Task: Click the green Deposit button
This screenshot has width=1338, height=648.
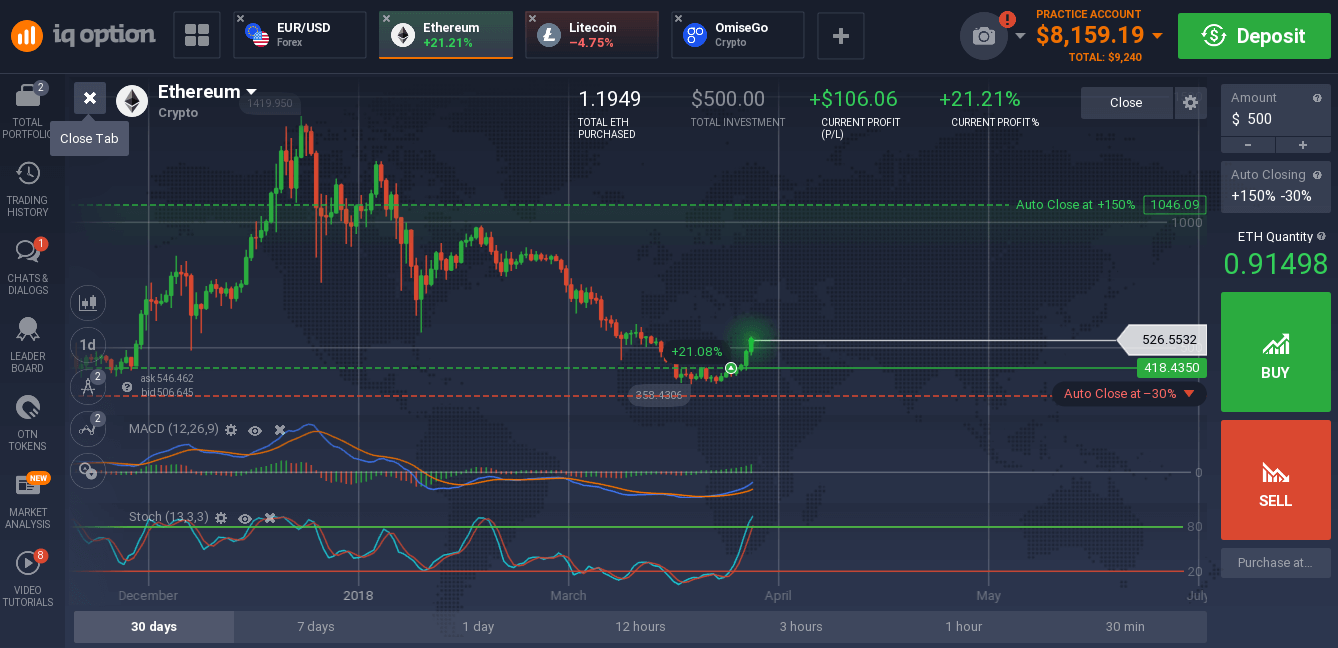Action: click(1254, 36)
